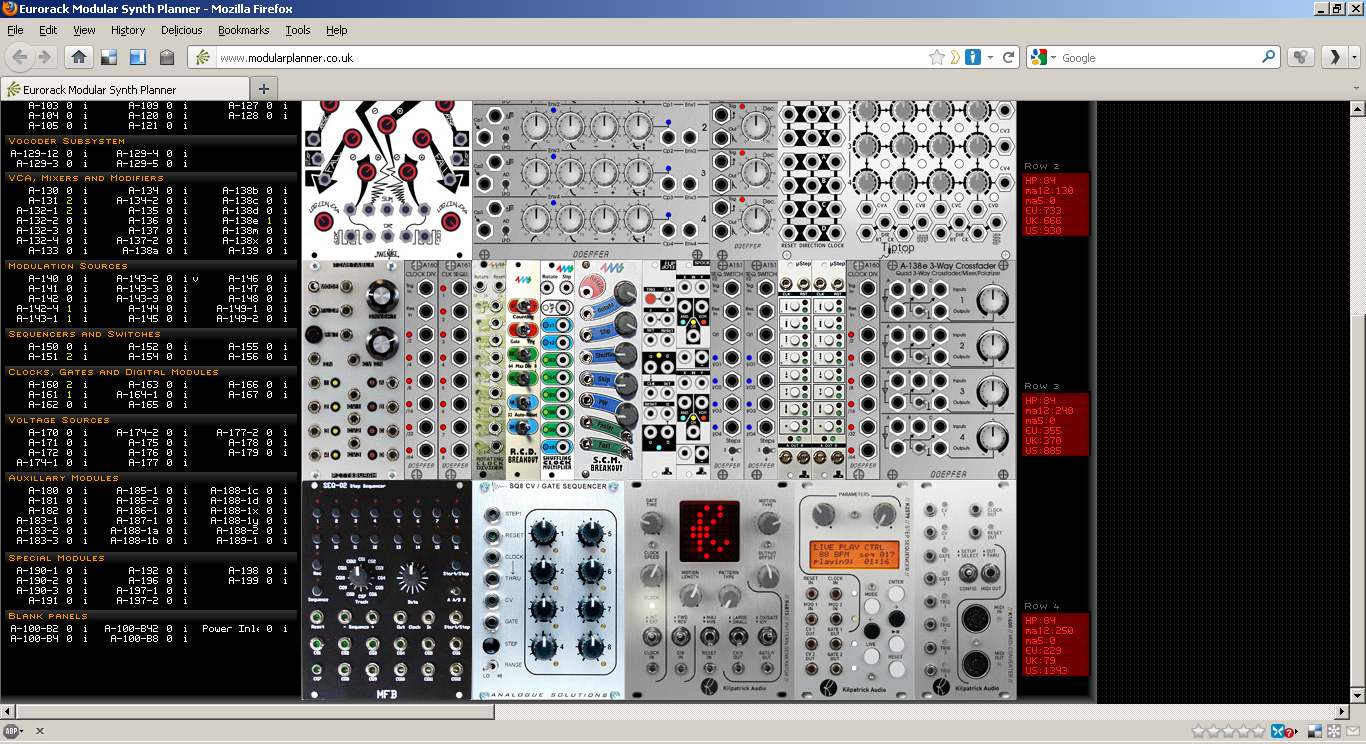Reload the page with the refresh icon
The width and height of the screenshot is (1366, 744).
(x=1009, y=58)
